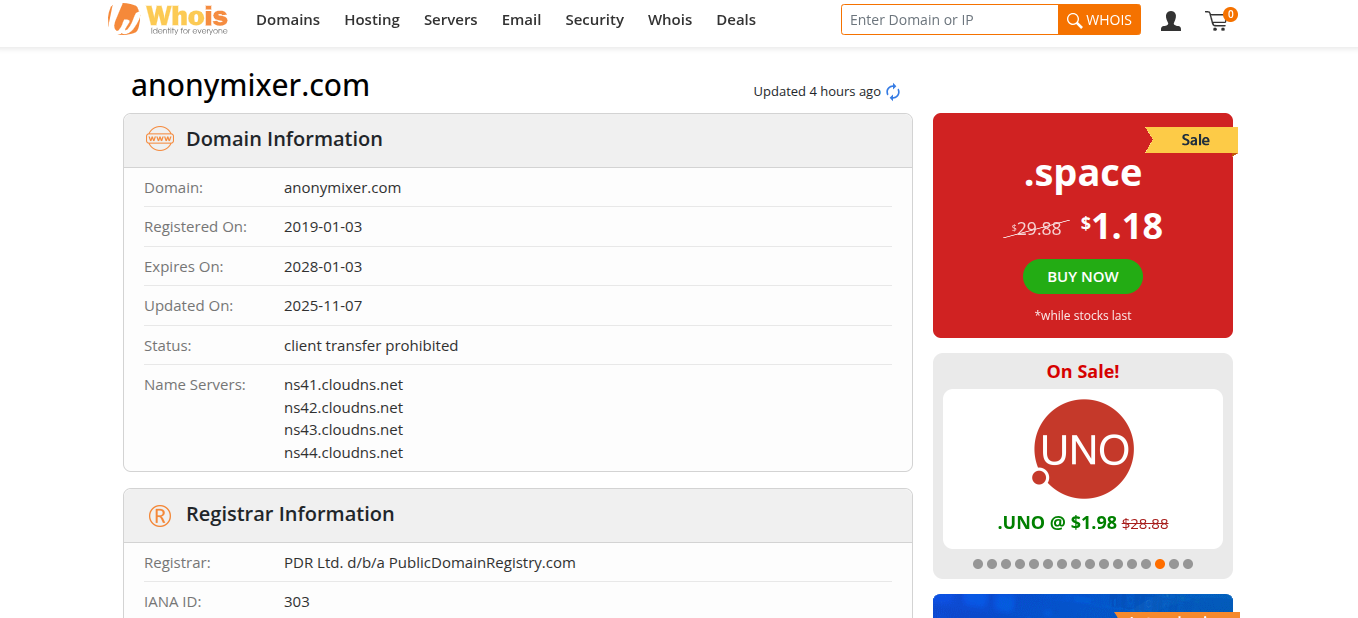Image resolution: width=1358 pixels, height=618 pixels.
Task: Click the orange WHOIS search button
Action: (x=1099, y=19)
